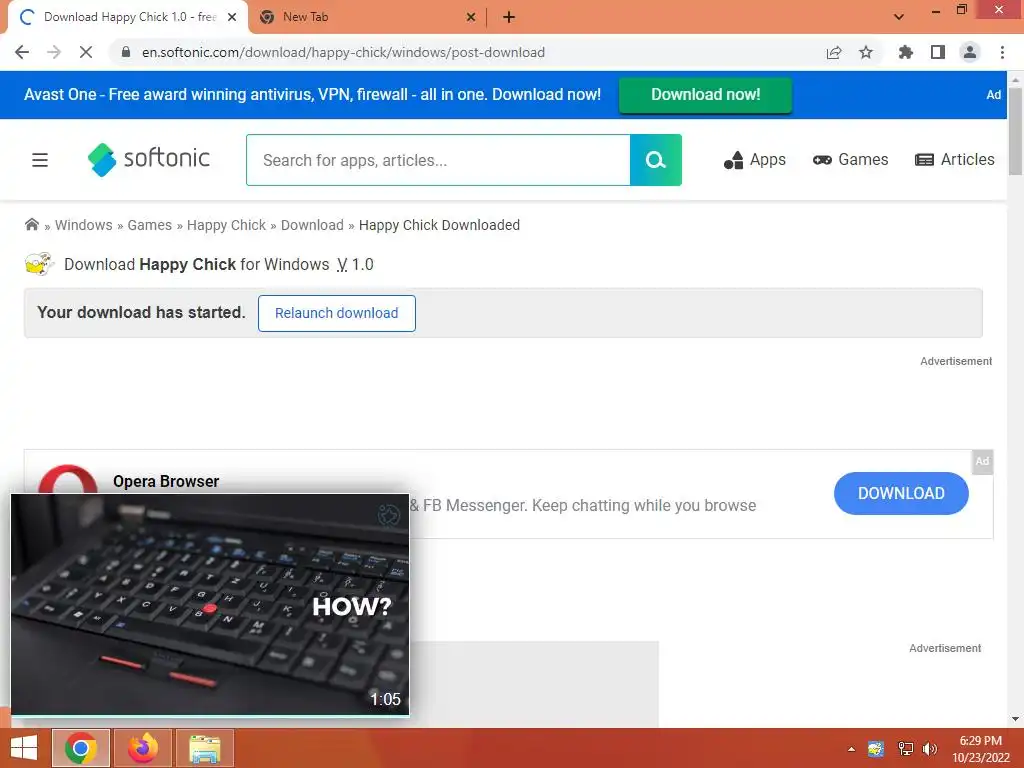This screenshot has height=768, width=1024.
Task: Click the lock icon in address bar
Action: coord(126,52)
